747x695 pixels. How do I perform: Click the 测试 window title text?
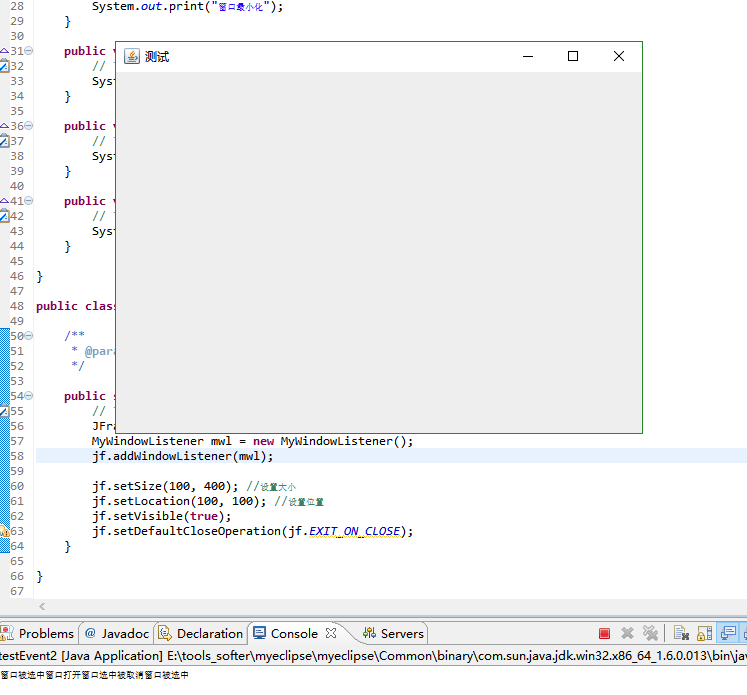157,57
